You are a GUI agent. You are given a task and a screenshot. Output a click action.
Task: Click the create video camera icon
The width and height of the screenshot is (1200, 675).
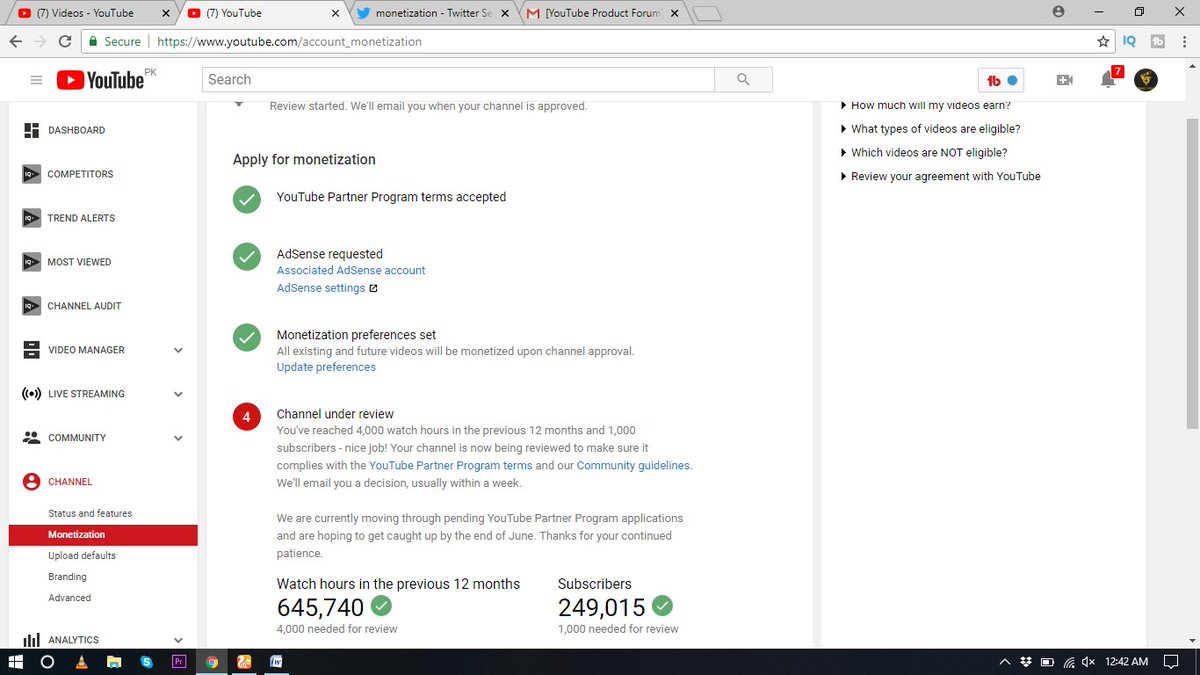[x=1065, y=80]
